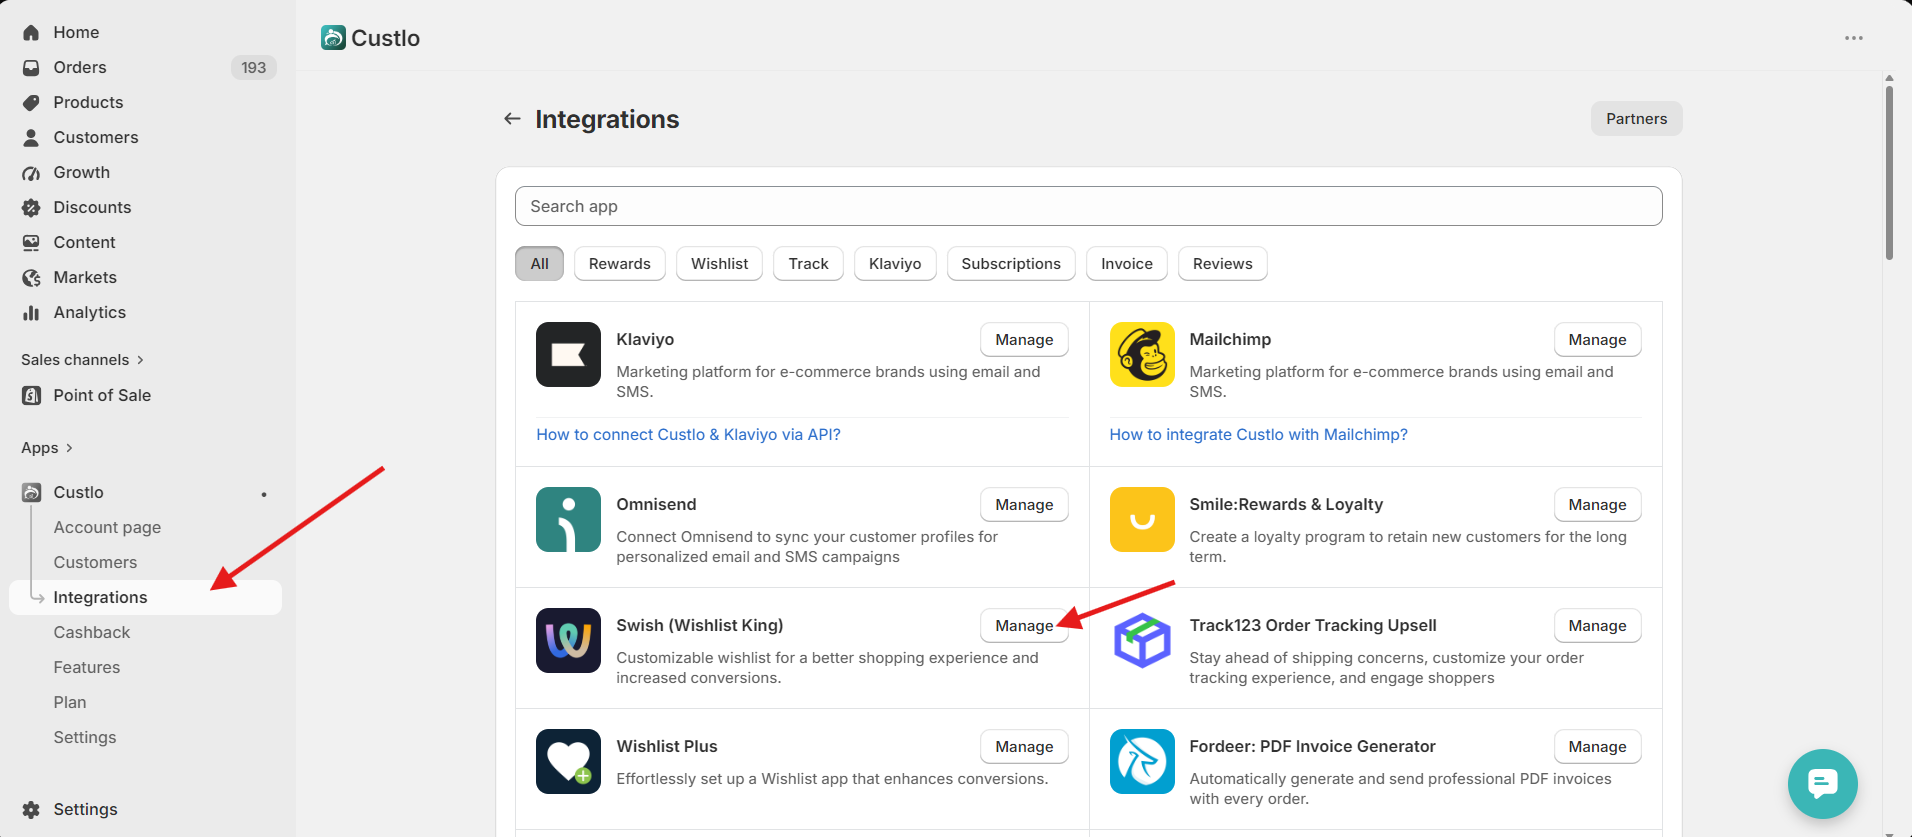Viewport: 1912px width, 837px height.
Task: Click the Search app input field
Action: pos(1088,206)
